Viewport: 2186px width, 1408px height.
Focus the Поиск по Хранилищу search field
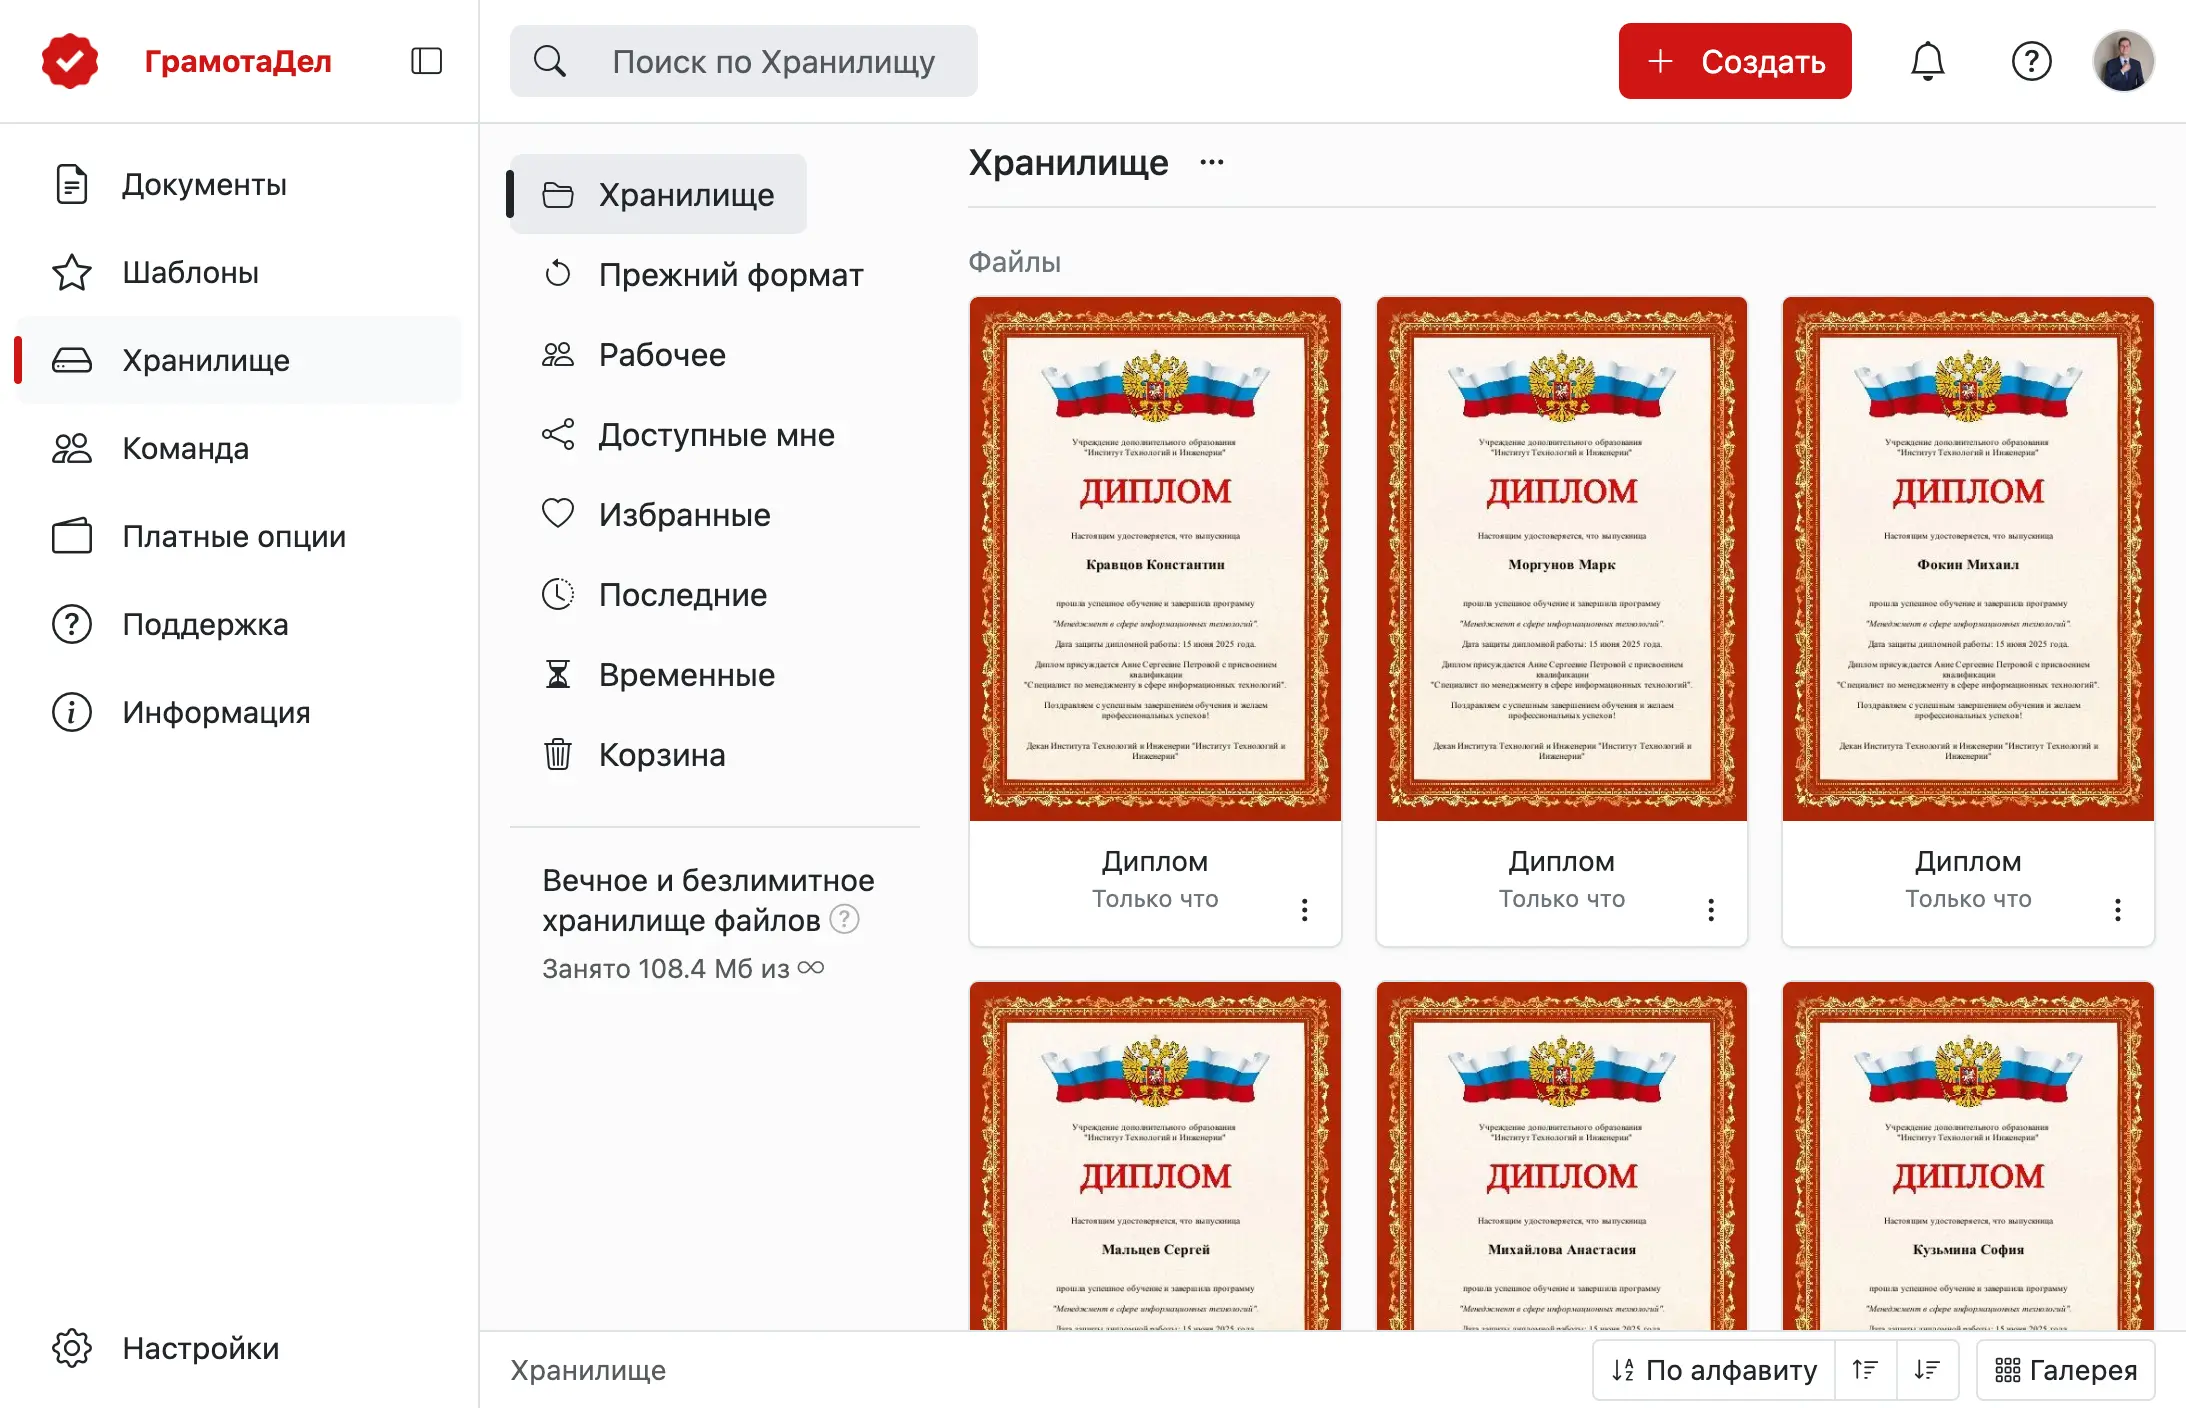coord(744,61)
